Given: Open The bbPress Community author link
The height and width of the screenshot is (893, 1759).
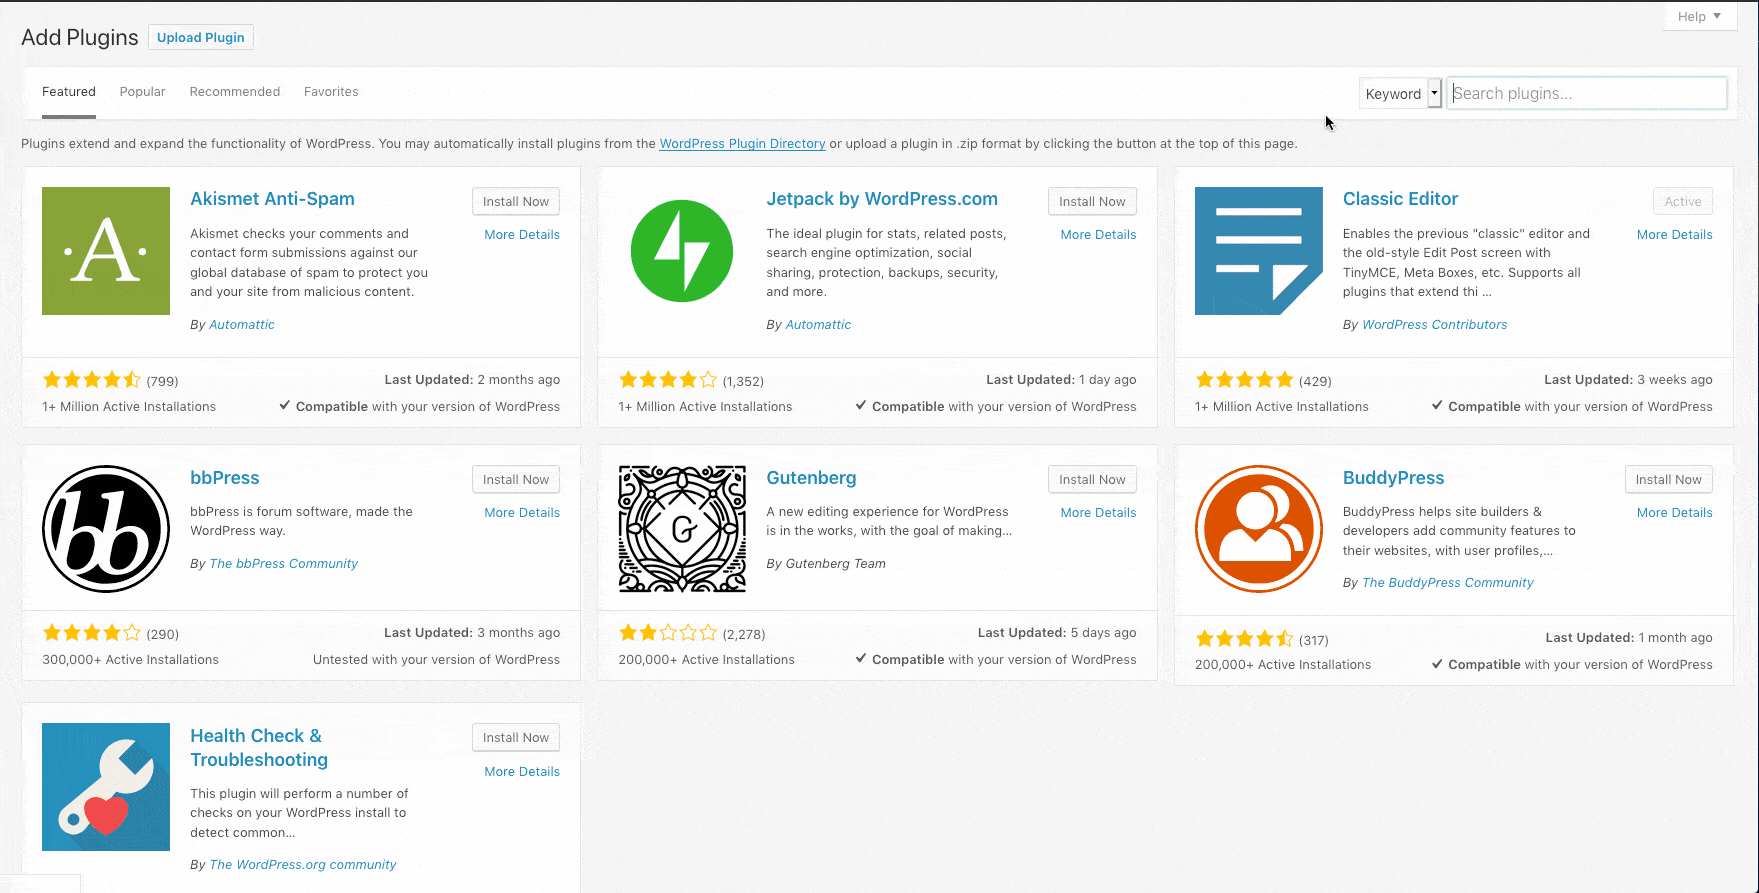Looking at the screenshot, I should (283, 563).
